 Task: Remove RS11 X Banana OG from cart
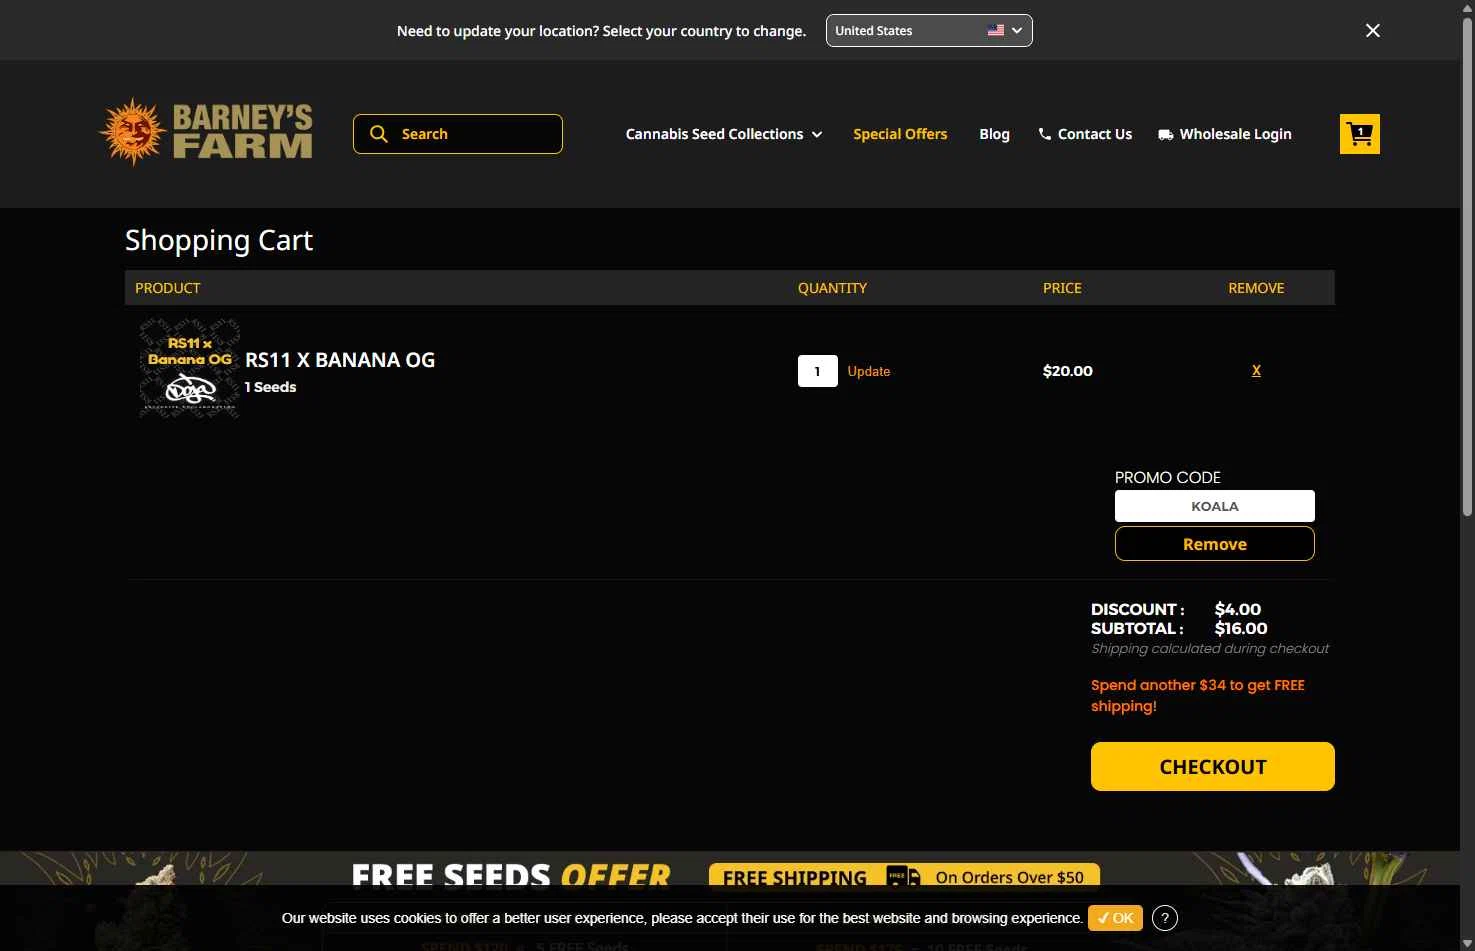(x=1256, y=371)
